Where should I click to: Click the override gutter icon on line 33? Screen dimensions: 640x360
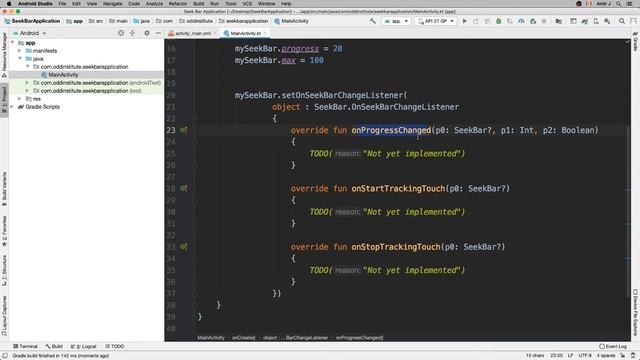[184, 247]
